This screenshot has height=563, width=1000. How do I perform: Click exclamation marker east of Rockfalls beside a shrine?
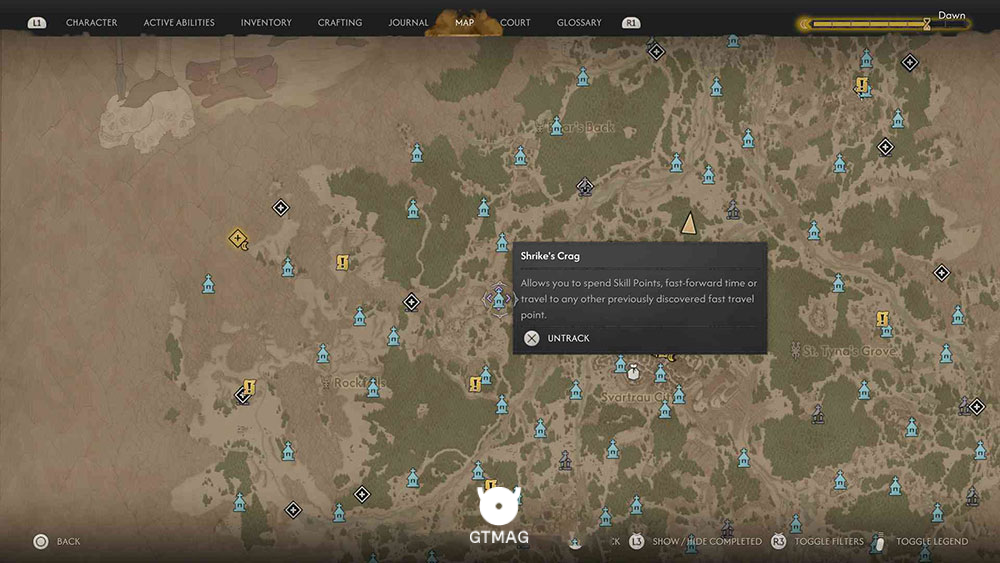point(475,384)
